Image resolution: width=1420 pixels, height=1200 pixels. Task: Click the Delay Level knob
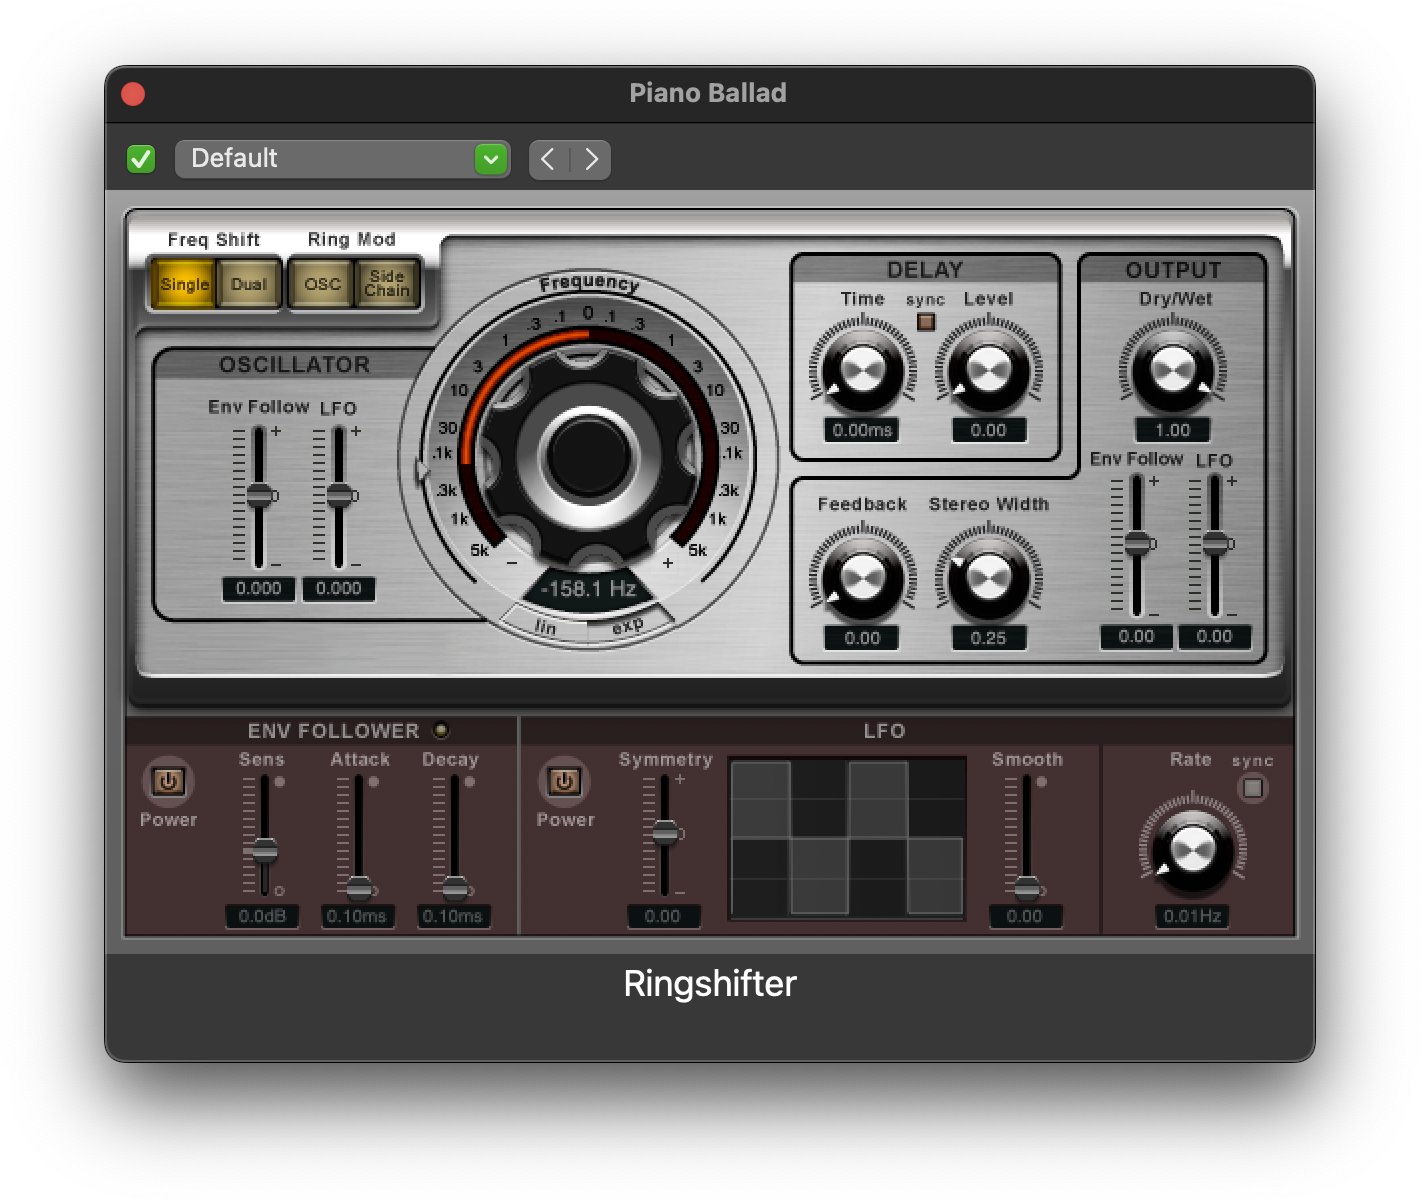pyautogui.click(x=988, y=372)
